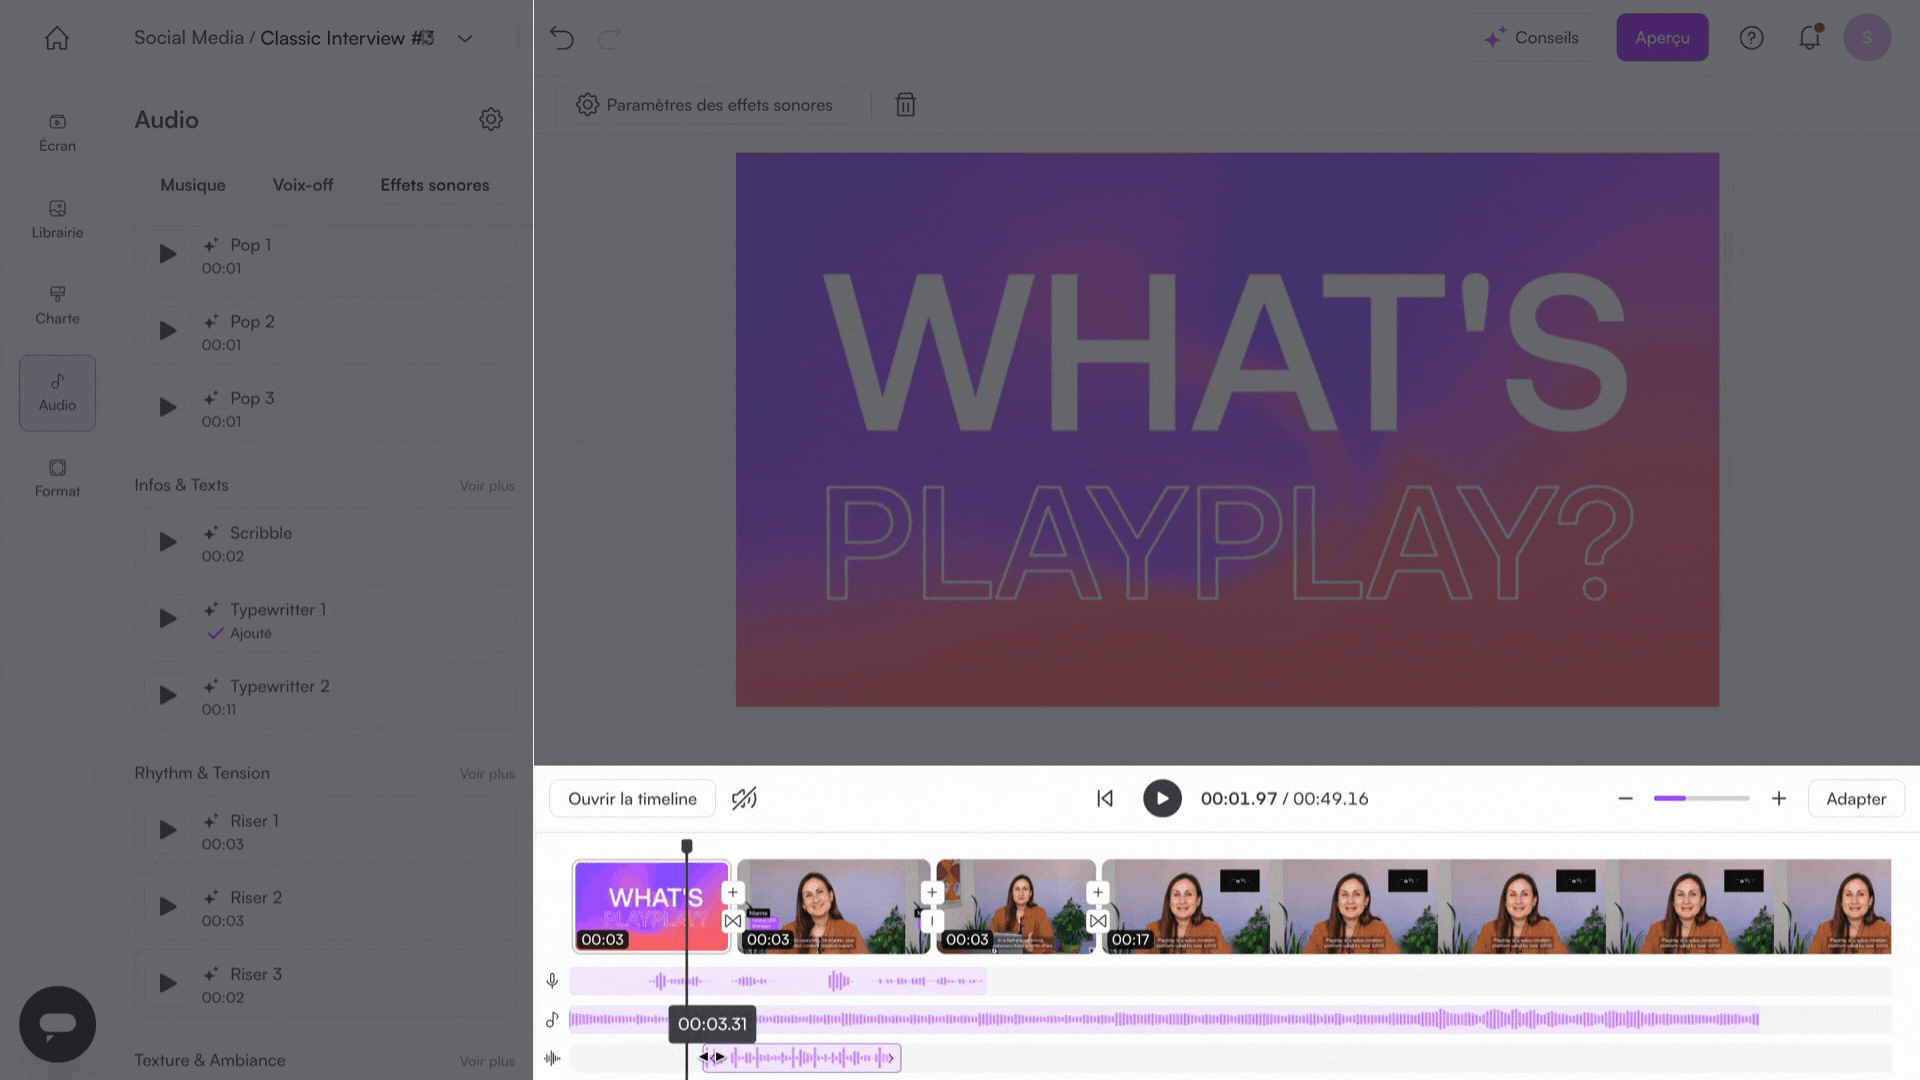Viewport: 1920px width, 1080px height.
Task: Open Audio panel settings gear
Action: tap(490, 120)
